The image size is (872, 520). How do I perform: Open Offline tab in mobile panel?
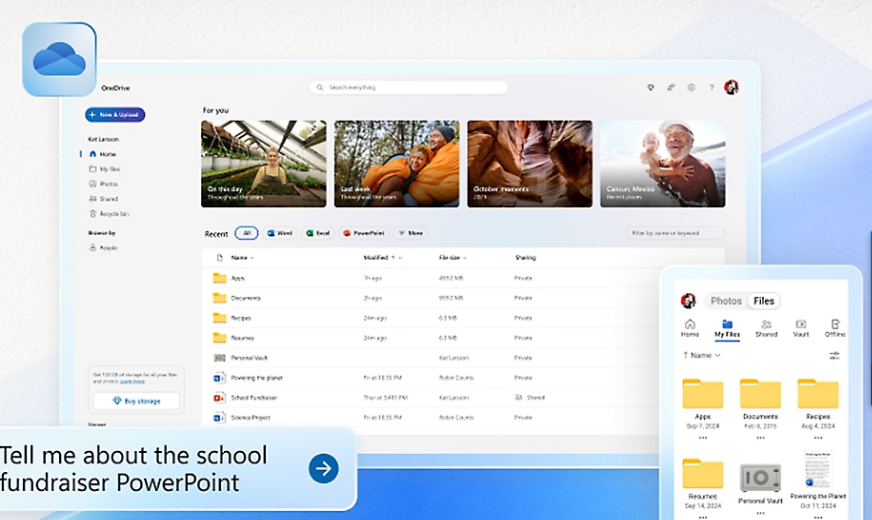tap(835, 328)
